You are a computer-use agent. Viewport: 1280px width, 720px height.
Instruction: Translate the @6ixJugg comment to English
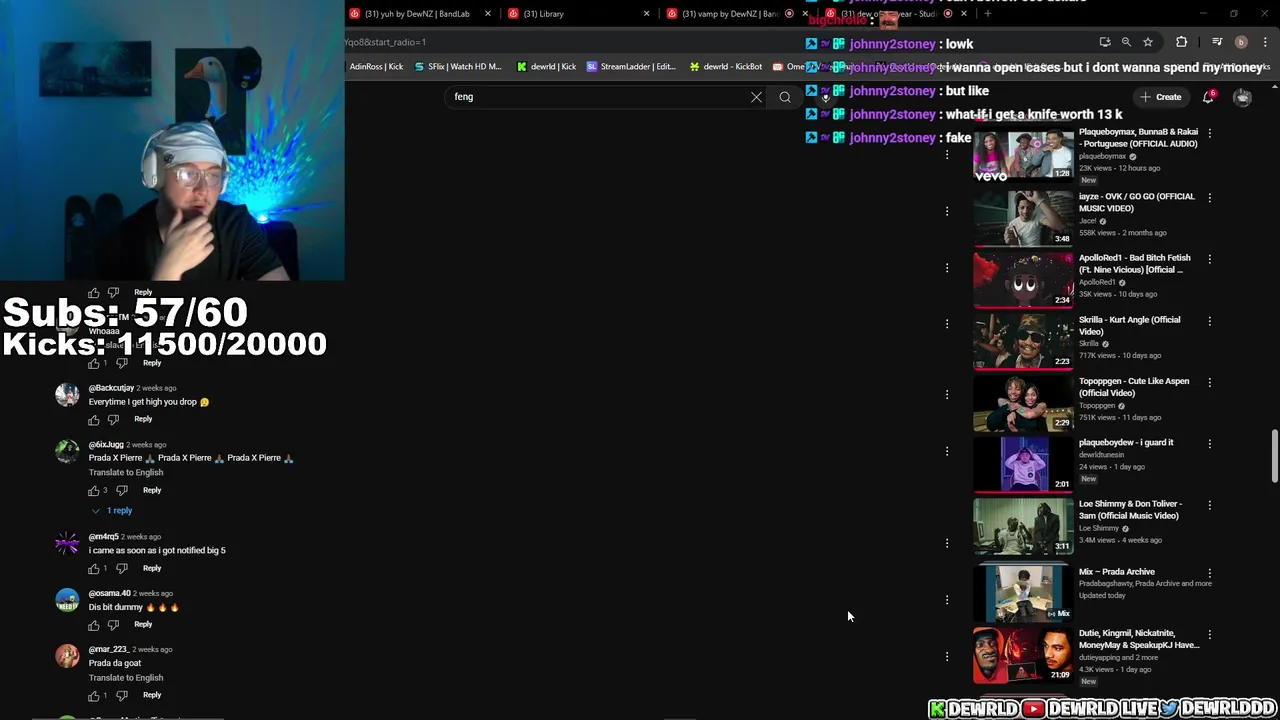click(x=126, y=472)
